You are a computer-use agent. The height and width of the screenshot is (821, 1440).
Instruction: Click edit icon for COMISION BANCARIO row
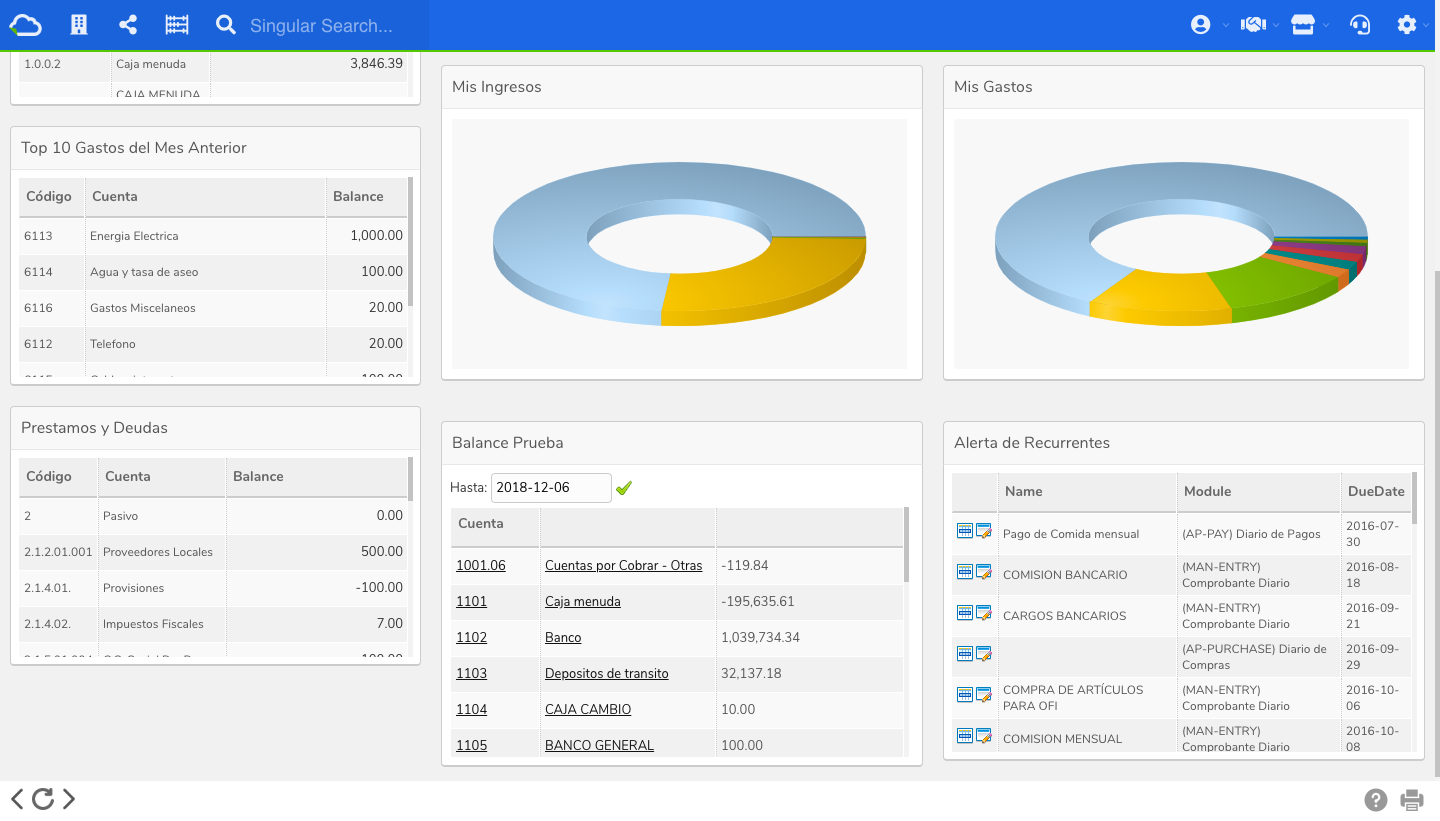984,572
